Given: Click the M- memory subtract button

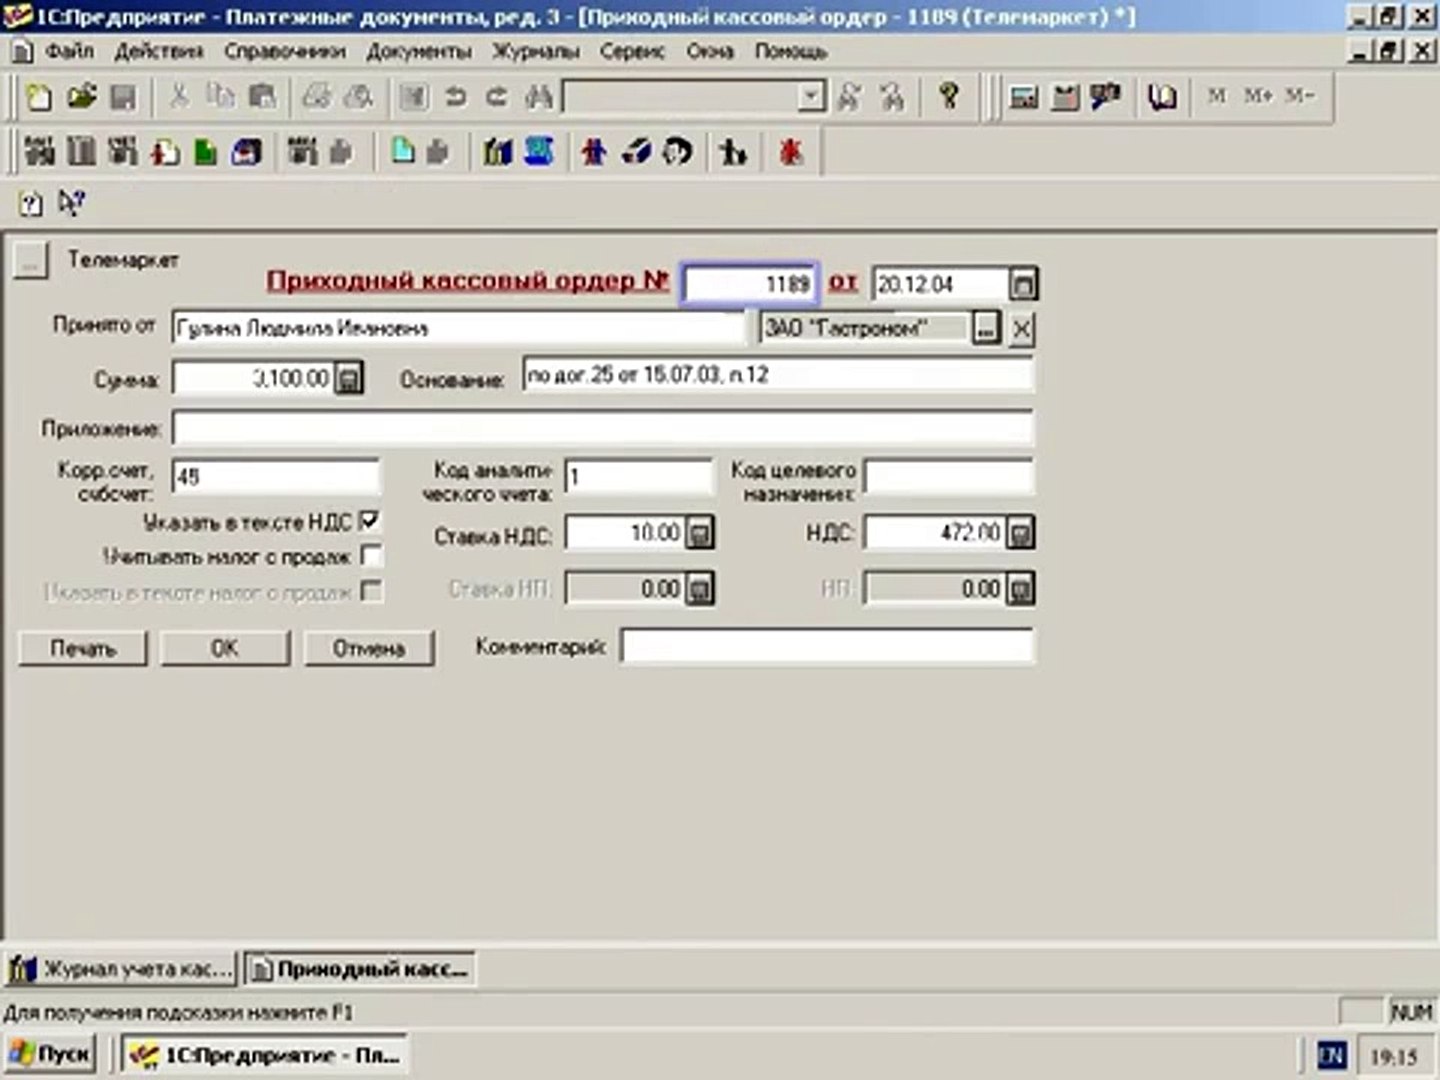Looking at the screenshot, I should point(1300,96).
